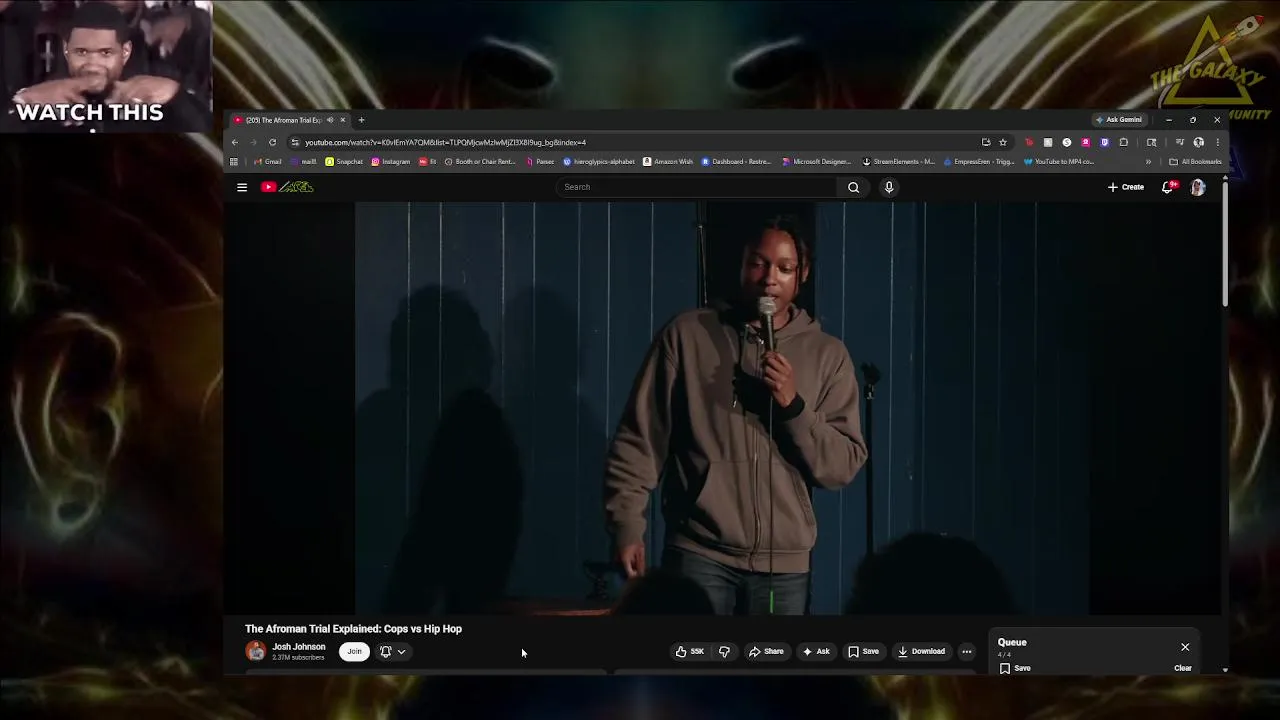The image size is (1280, 720).
Task: Open the YouTube guide hamburger menu
Action: point(242,187)
